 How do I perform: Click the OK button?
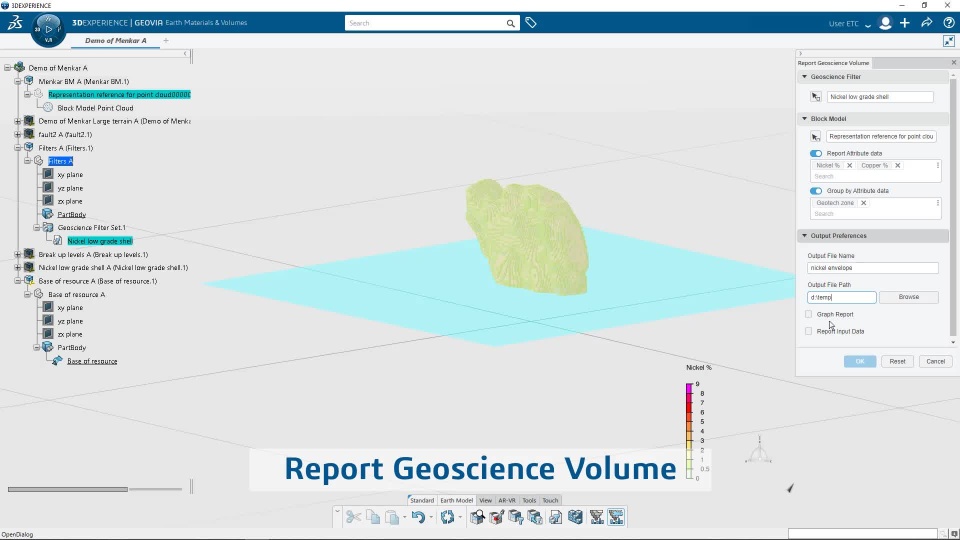860,361
